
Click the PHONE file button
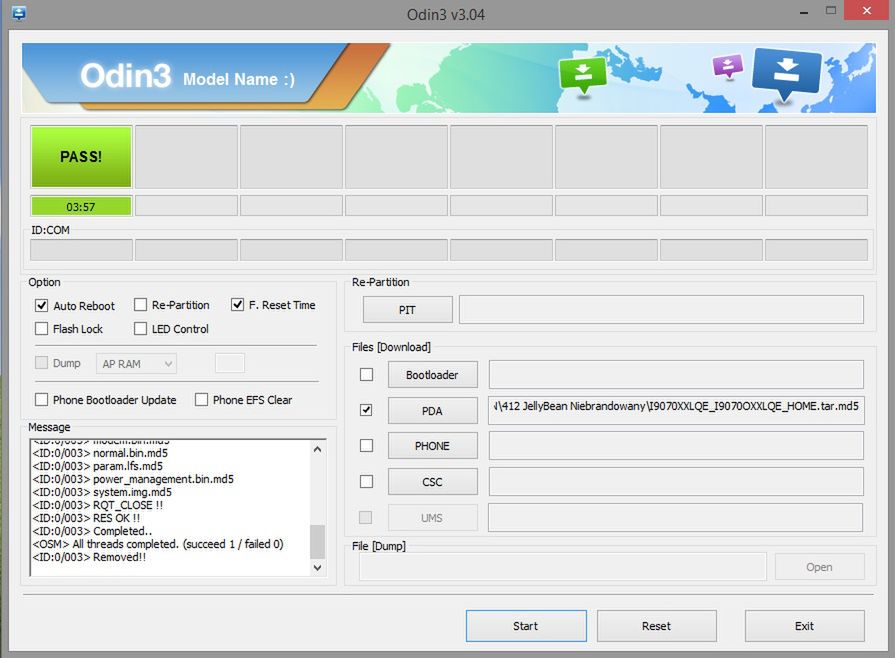click(x=433, y=446)
